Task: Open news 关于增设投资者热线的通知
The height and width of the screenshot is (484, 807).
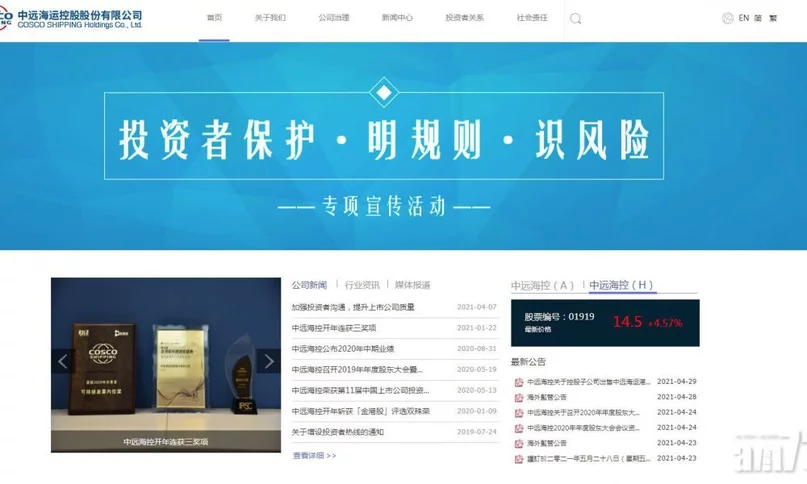Action: click(338, 432)
